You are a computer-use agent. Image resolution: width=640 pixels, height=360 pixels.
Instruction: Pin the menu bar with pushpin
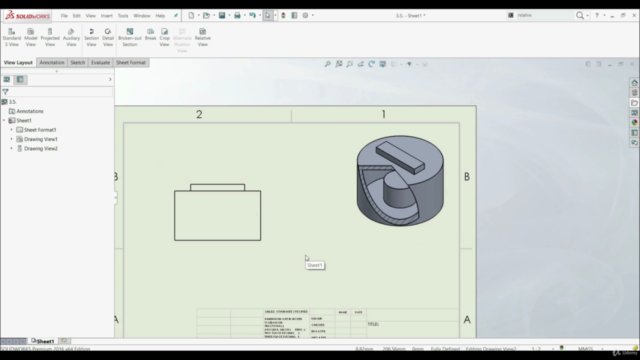pyautogui.click(x=176, y=16)
